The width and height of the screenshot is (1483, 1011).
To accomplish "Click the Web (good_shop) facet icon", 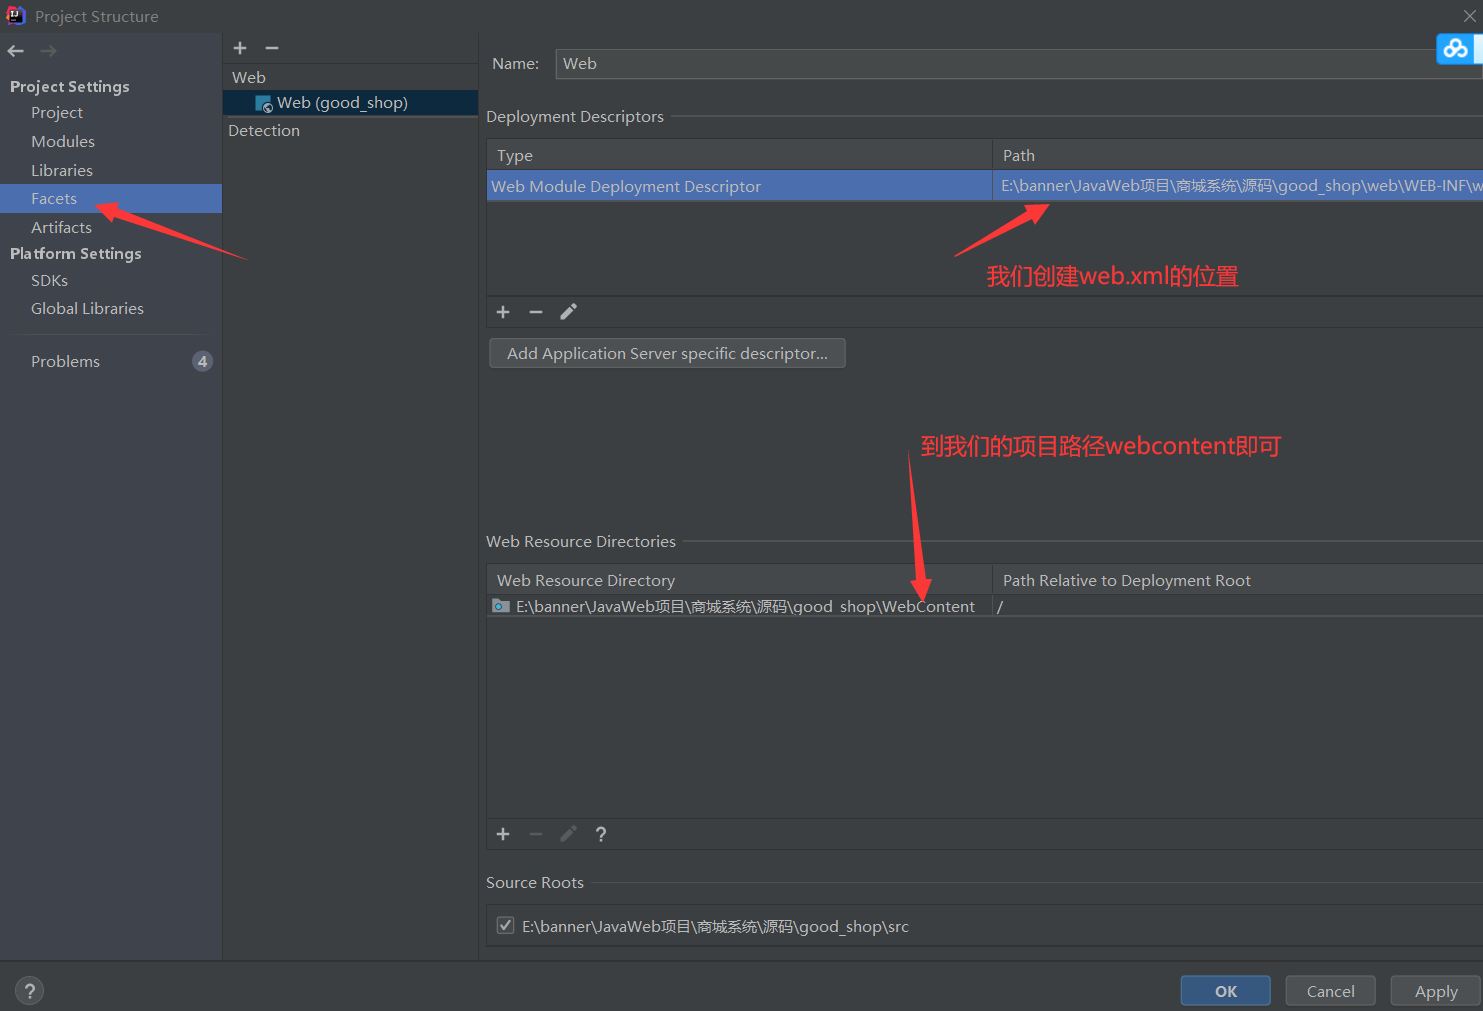I will pos(264,103).
